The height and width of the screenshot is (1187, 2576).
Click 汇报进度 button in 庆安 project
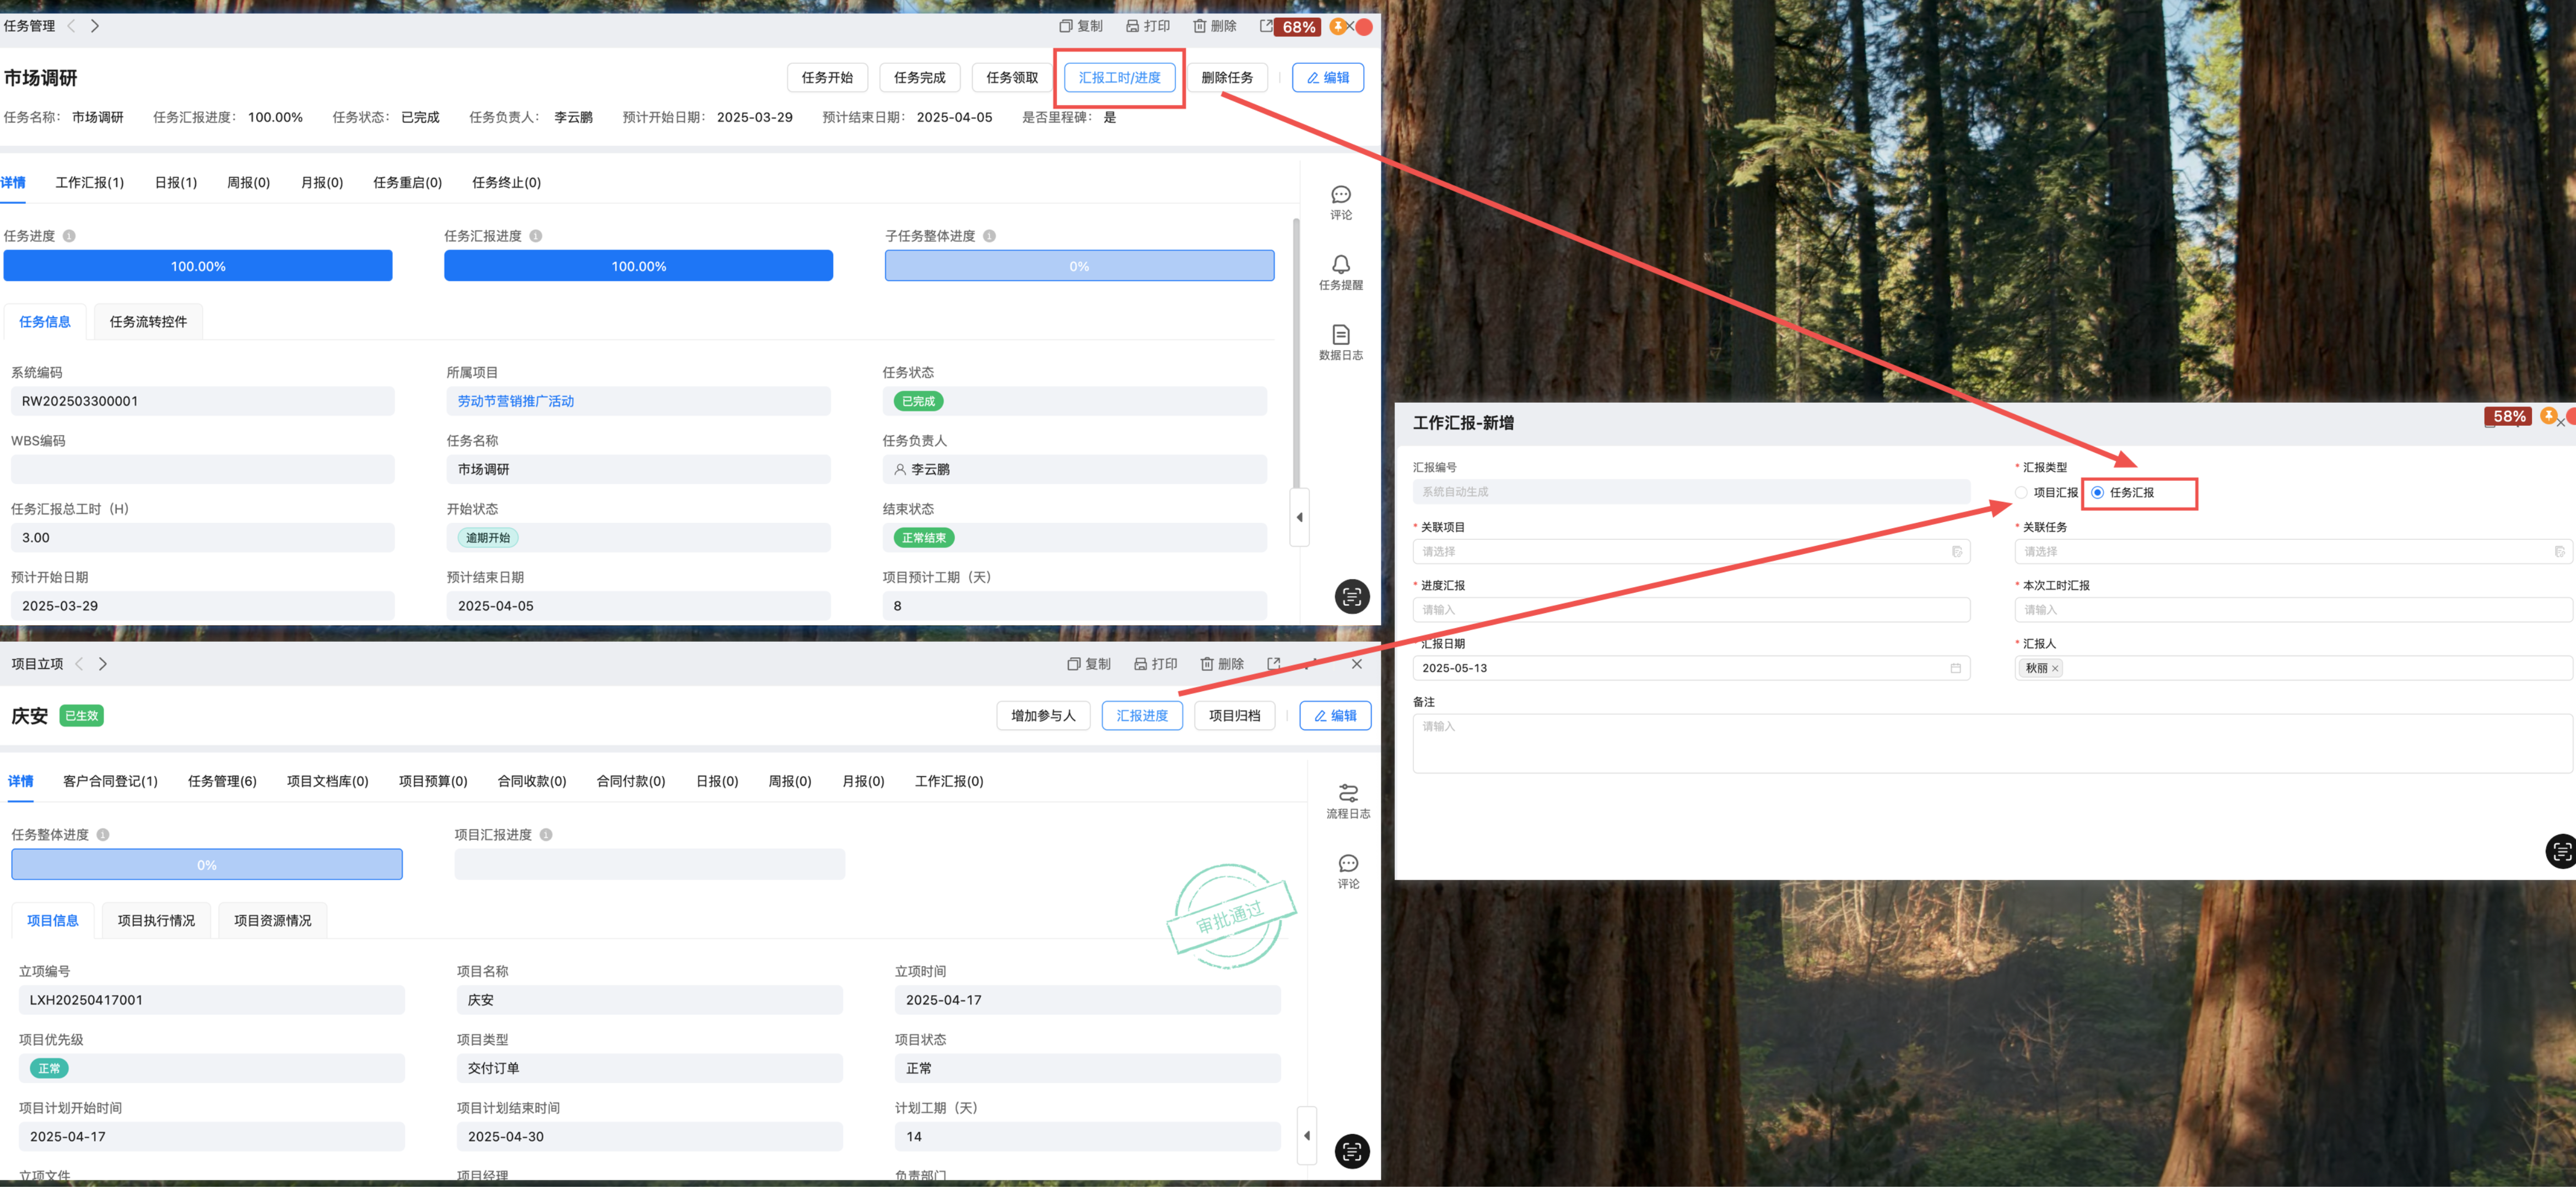(x=1142, y=716)
